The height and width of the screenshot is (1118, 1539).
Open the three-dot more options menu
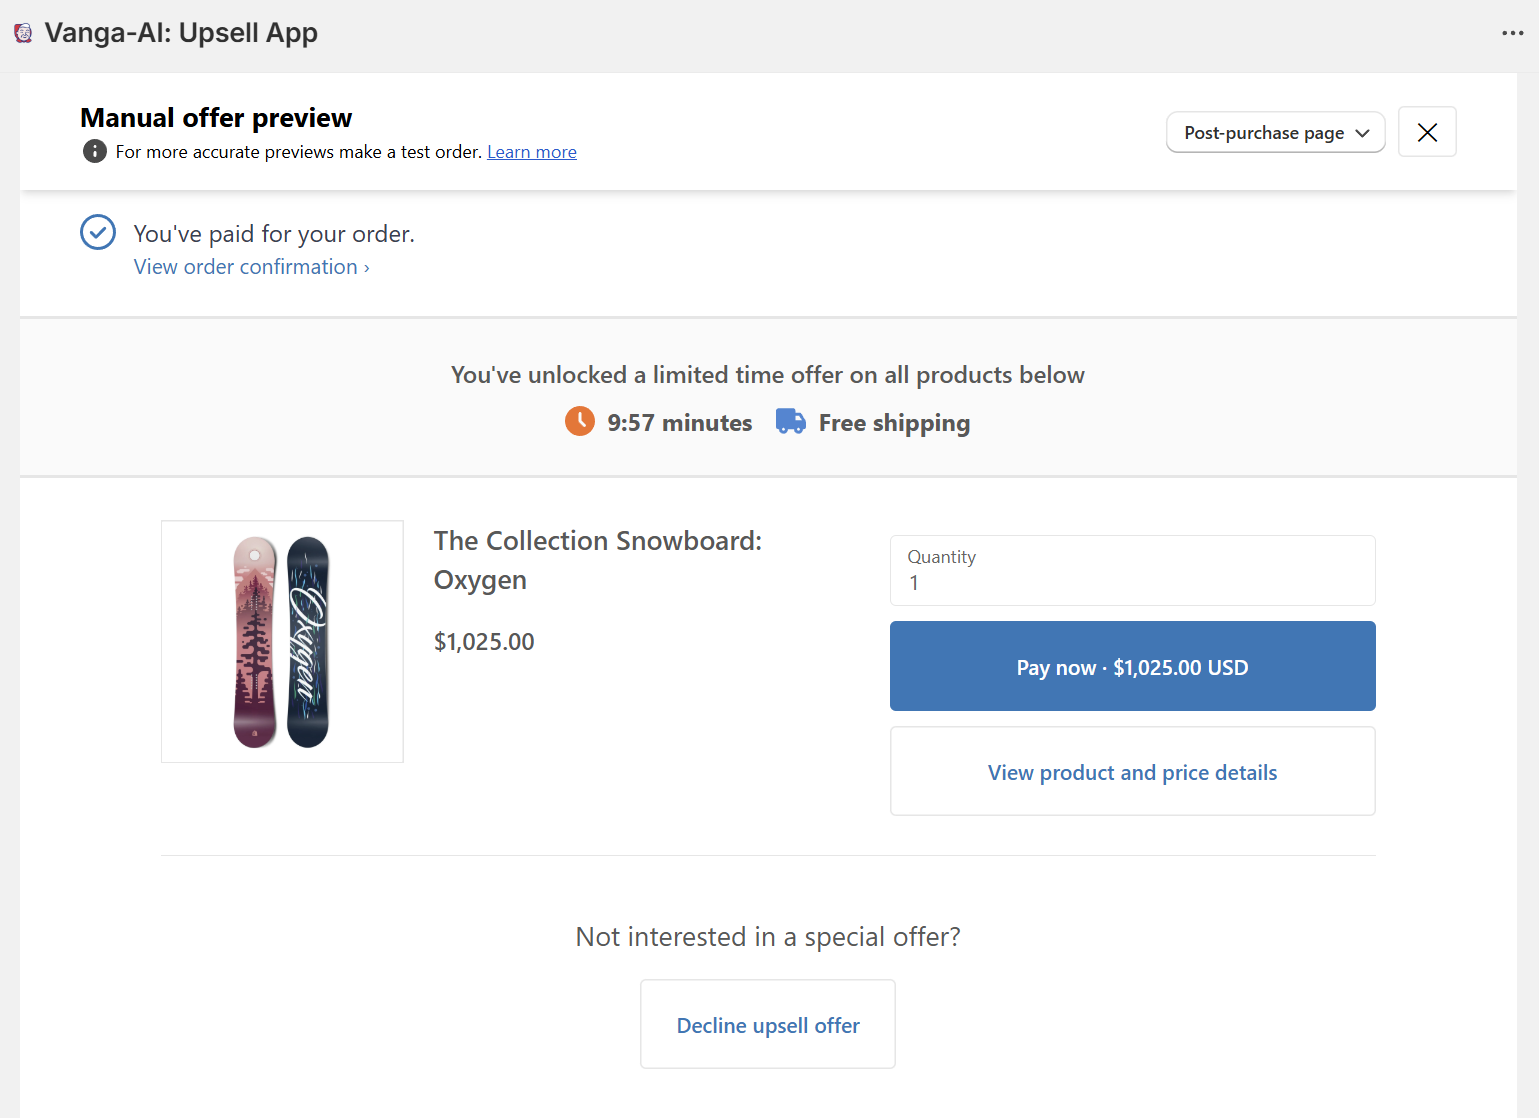(1512, 33)
